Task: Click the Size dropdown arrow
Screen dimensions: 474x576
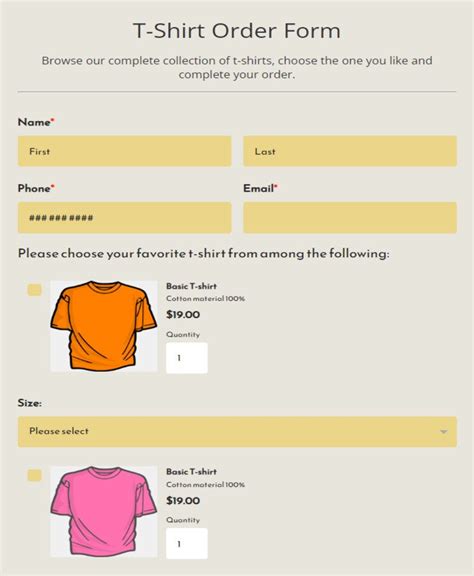Action: pos(444,432)
